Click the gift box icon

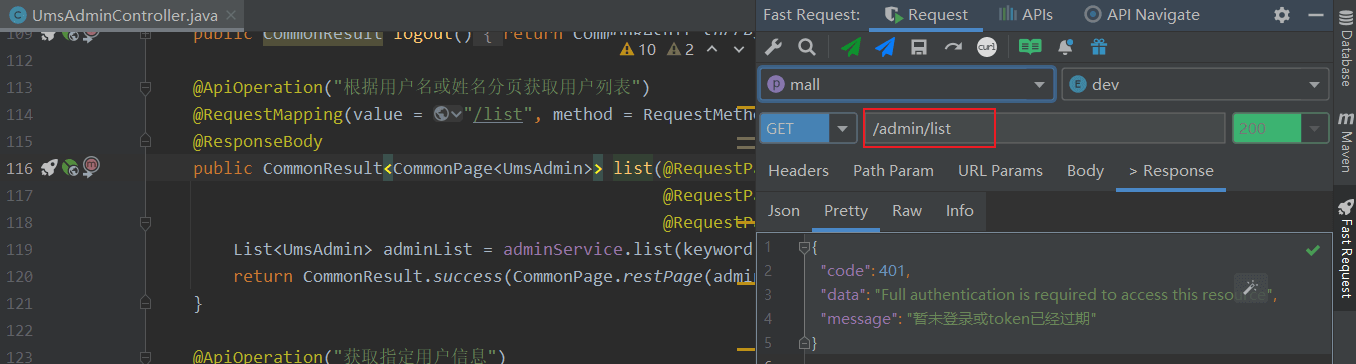tap(1099, 47)
